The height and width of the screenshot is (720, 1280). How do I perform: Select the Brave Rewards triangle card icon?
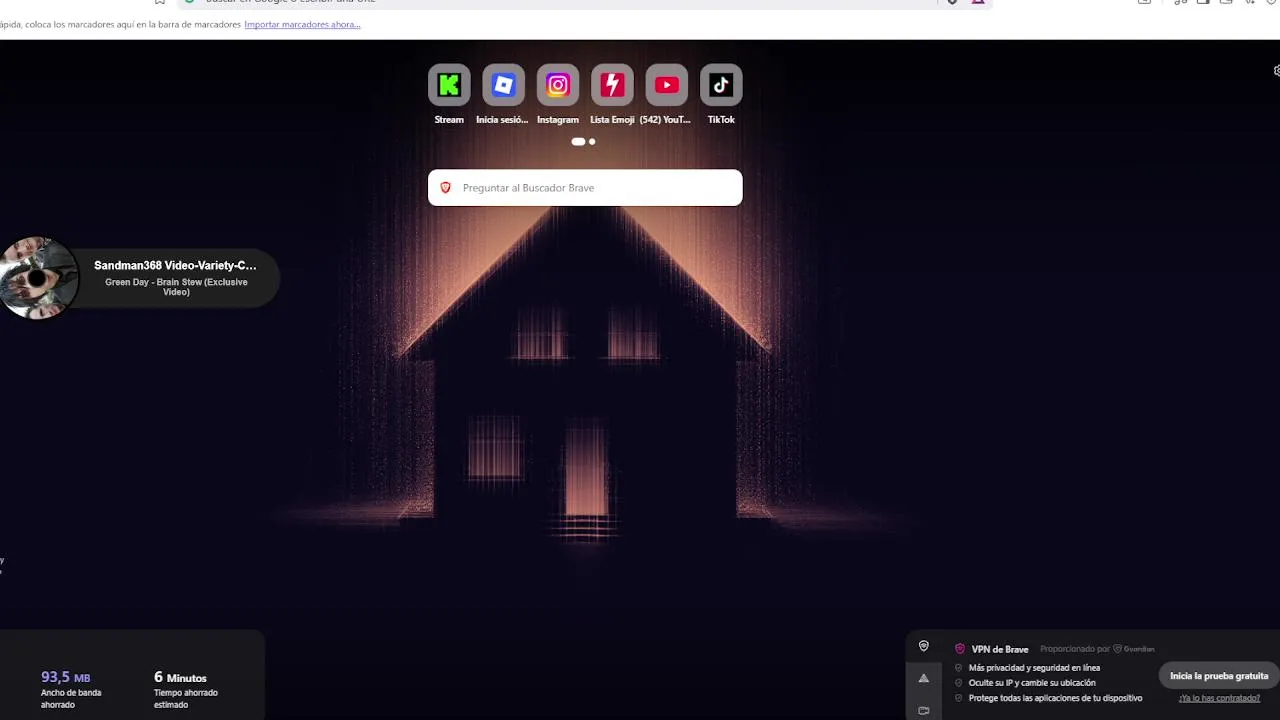click(x=924, y=678)
